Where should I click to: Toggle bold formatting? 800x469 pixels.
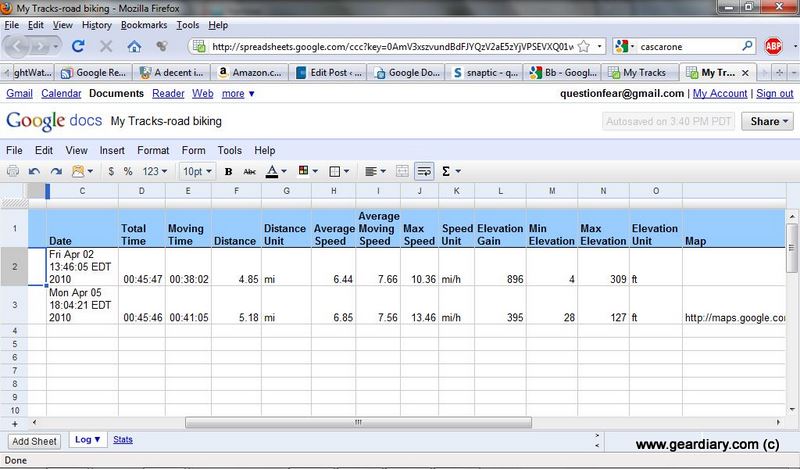[x=228, y=171]
